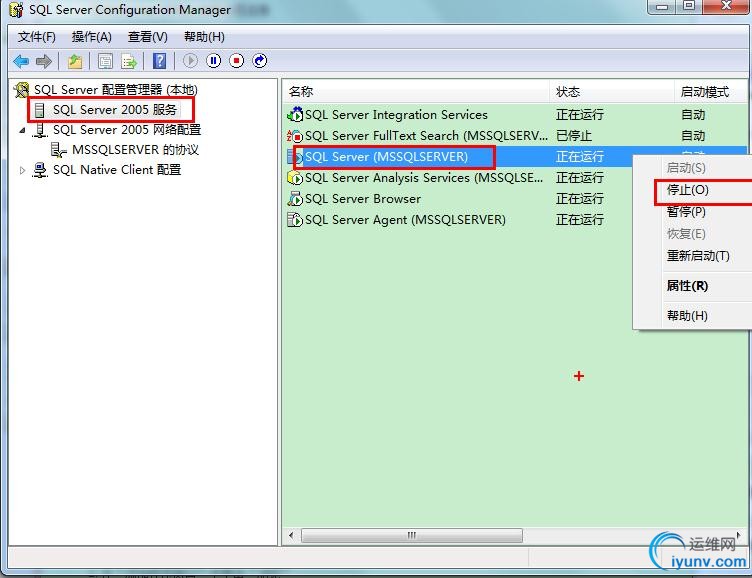Click the Up one level folder icon
This screenshot has height=578, width=752.
[75, 61]
